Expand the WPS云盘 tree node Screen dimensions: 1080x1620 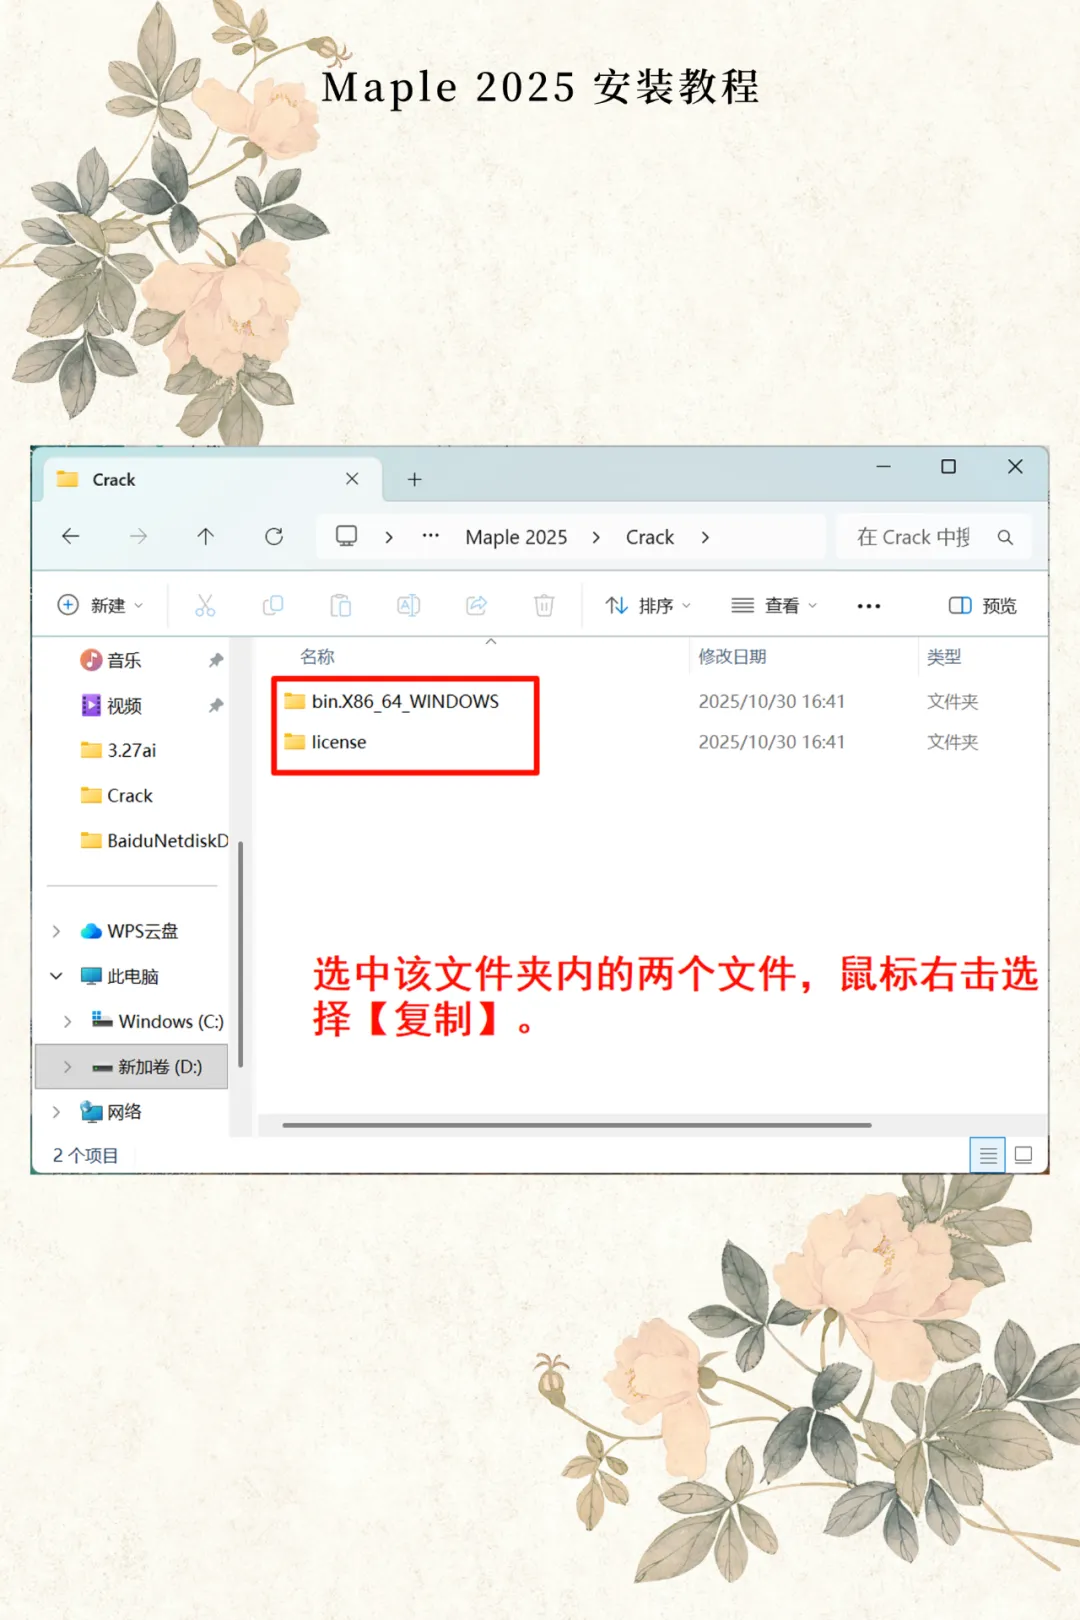click(57, 931)
